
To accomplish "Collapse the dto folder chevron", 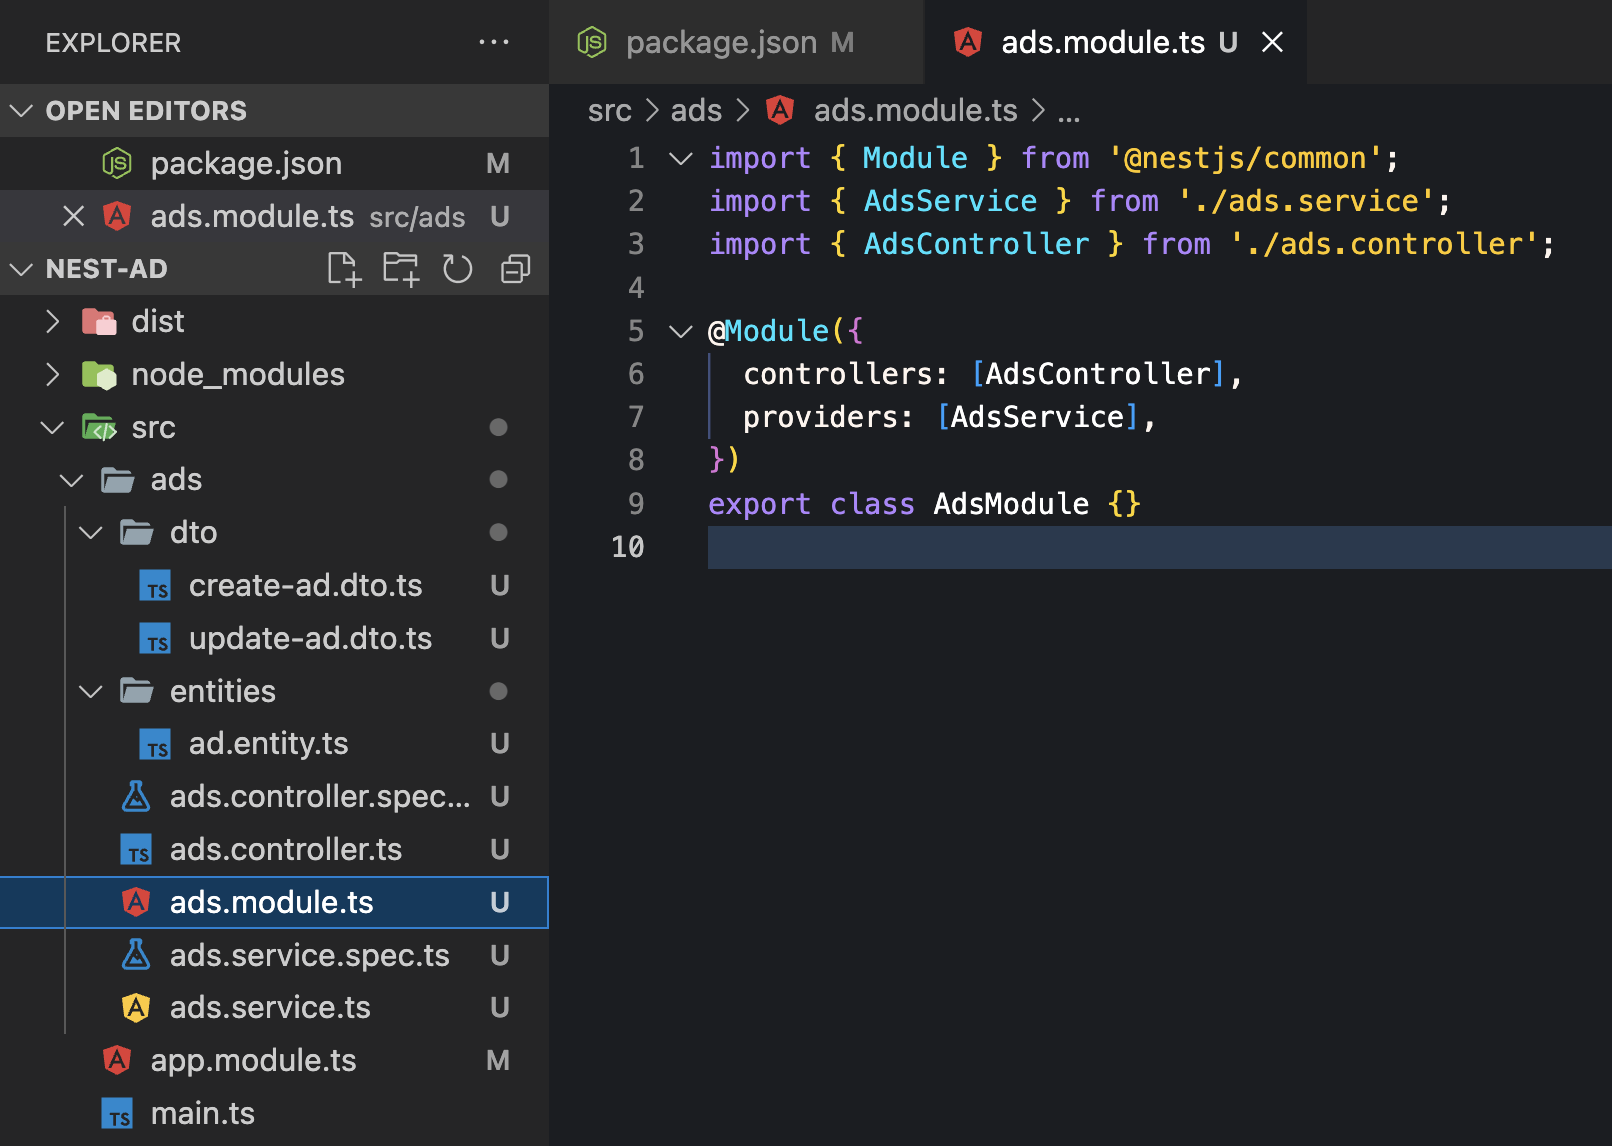I will [x=90, y=532].
